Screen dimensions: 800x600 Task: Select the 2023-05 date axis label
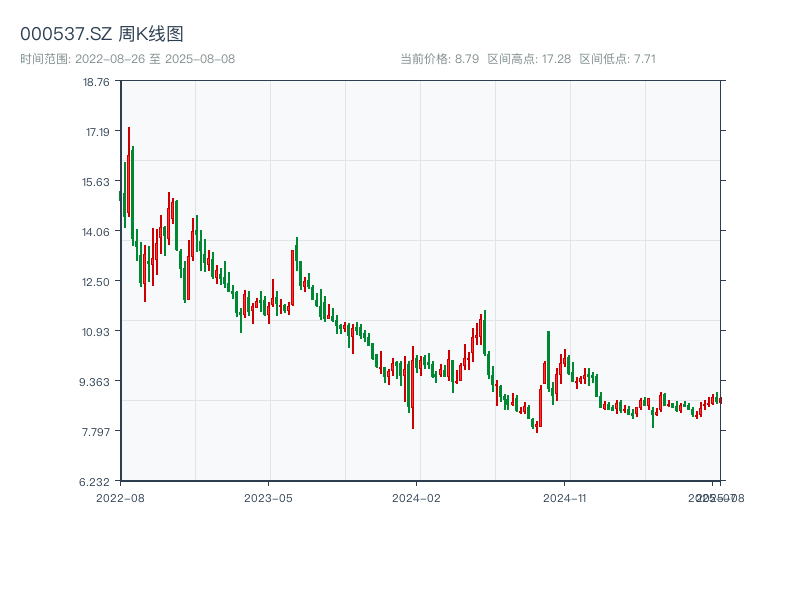coord(268,497)
